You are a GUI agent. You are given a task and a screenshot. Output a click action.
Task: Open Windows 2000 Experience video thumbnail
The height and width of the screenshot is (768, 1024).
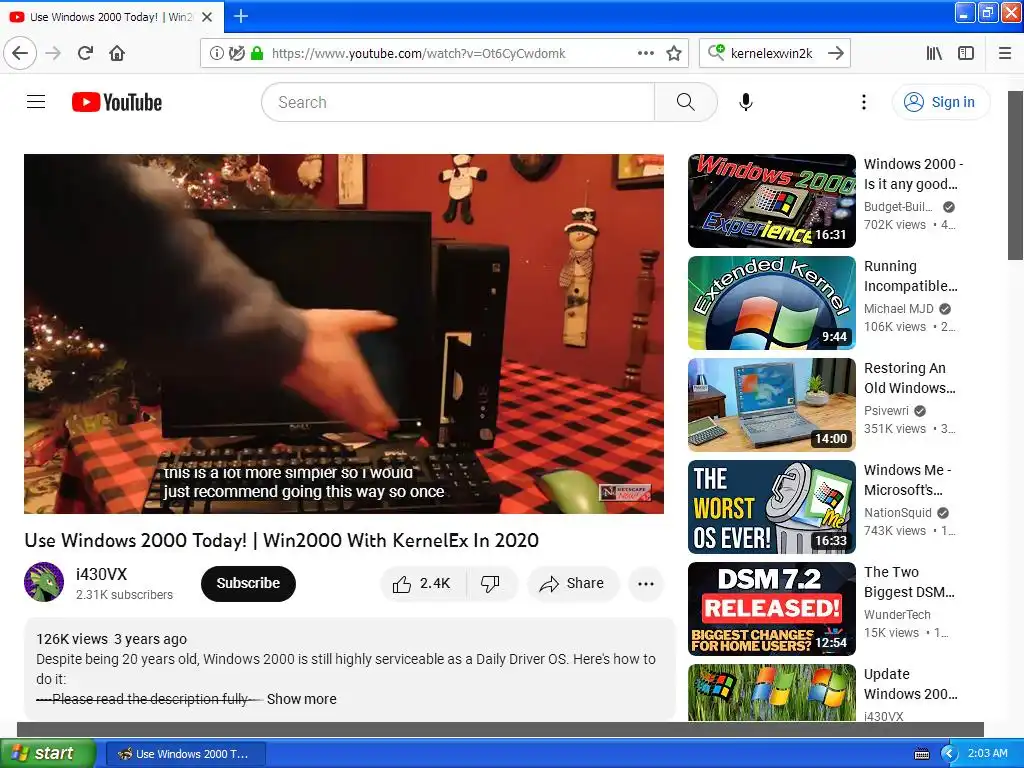click(771, 200)
